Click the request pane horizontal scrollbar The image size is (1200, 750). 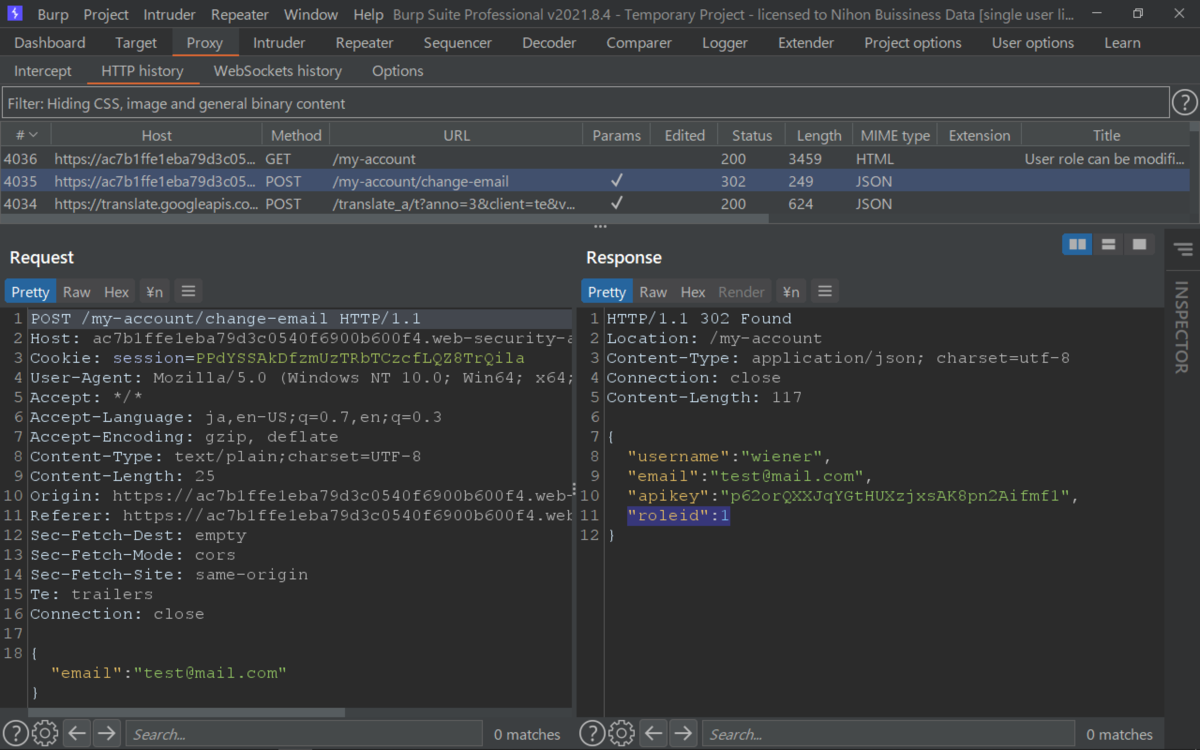click(x=188, y=712)
